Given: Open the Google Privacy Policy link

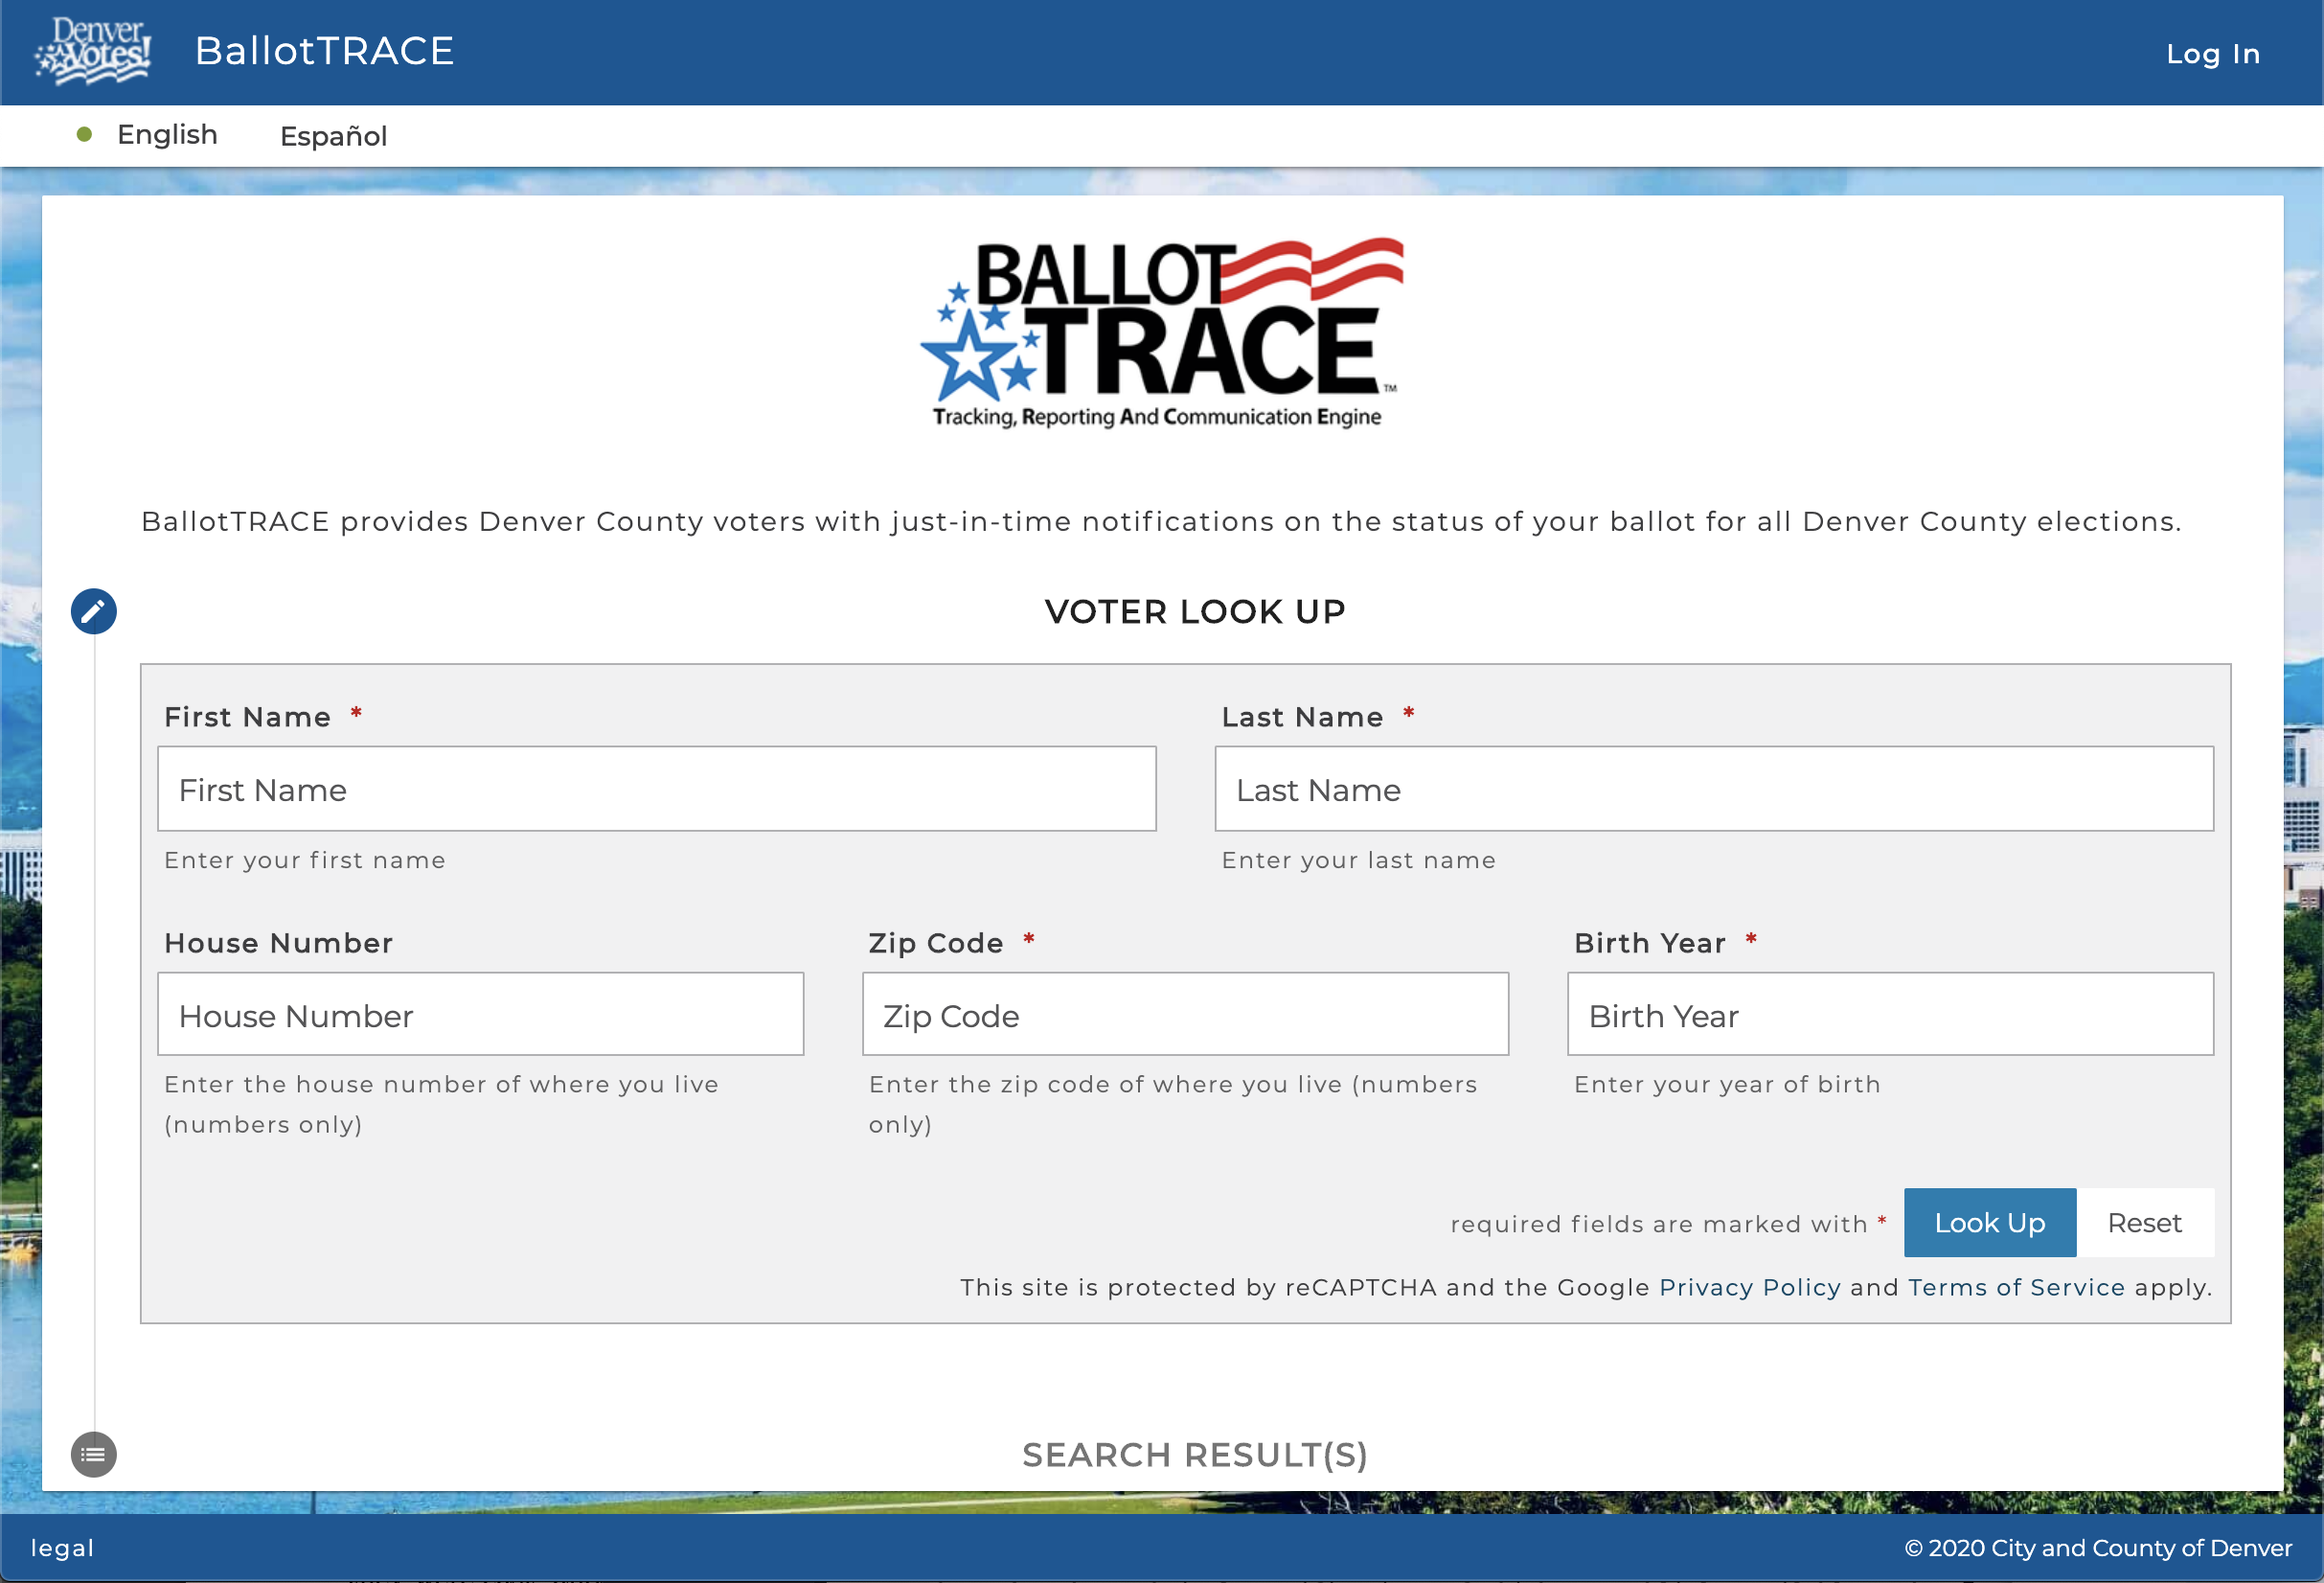Looking at the screenshot, I should 1749,1287.
